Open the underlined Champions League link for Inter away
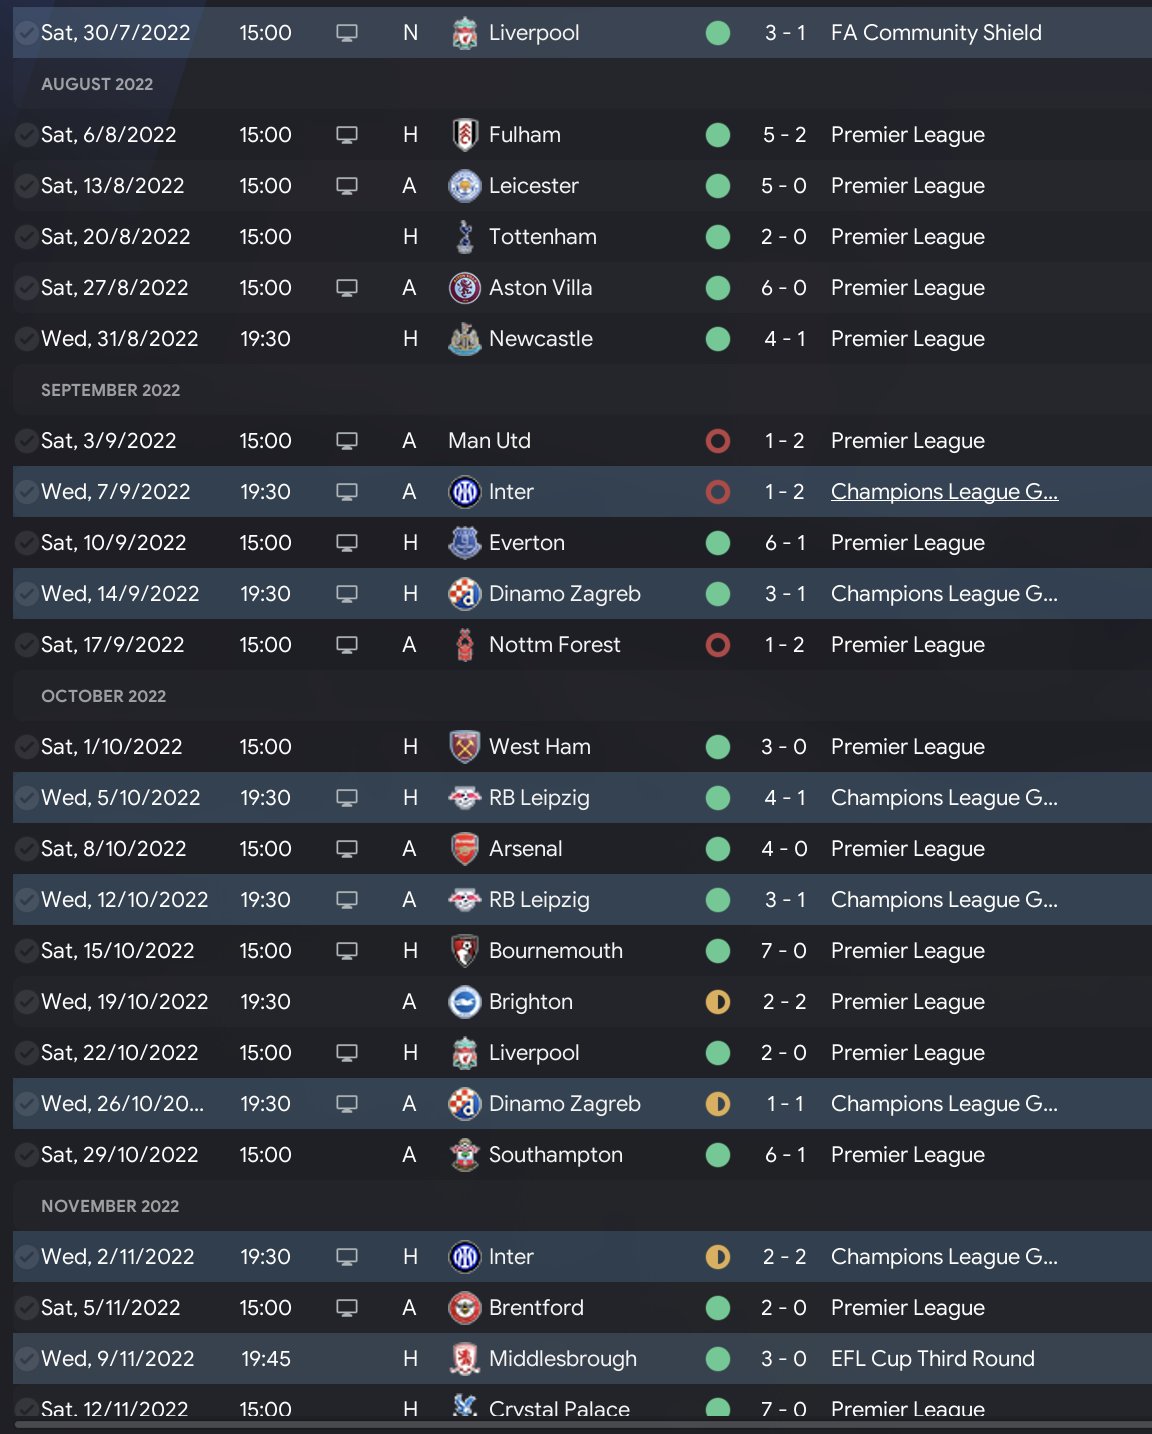This screenshot has height=1434, width=1152. [944, 492]
